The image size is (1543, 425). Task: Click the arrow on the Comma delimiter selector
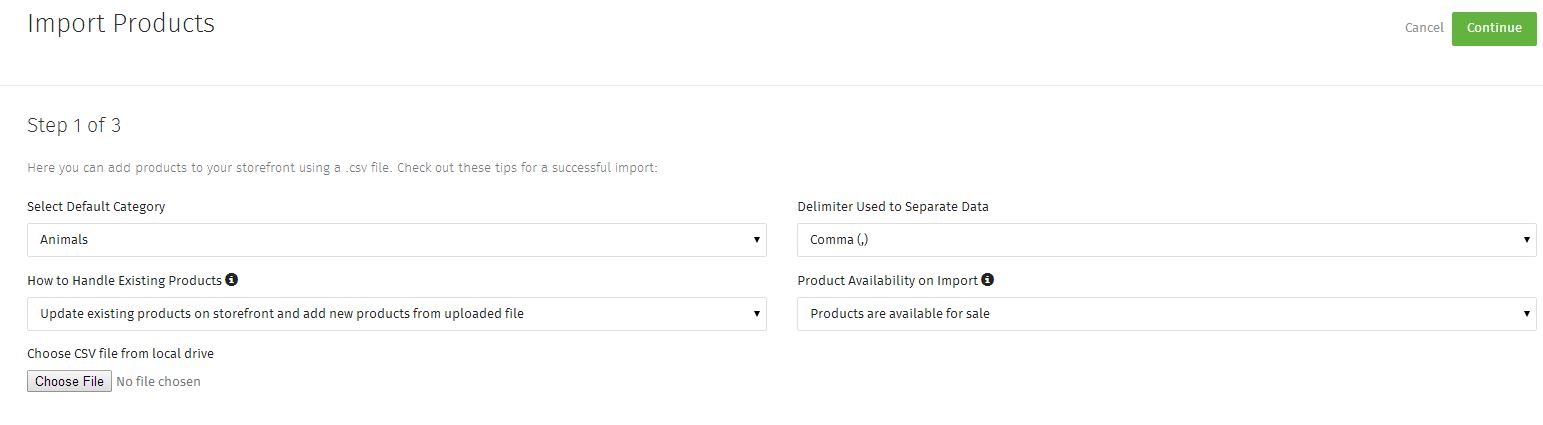[x=1526, y=240]
